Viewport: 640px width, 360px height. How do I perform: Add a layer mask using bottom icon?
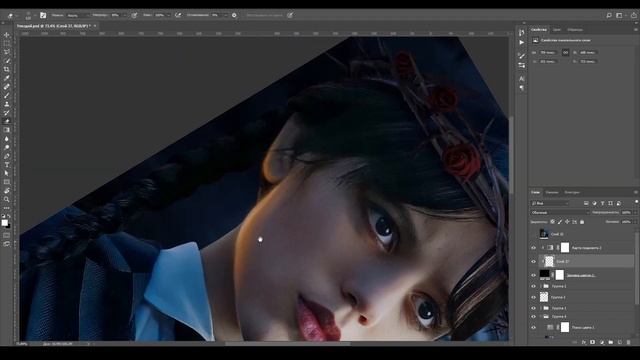click(592, 342)
